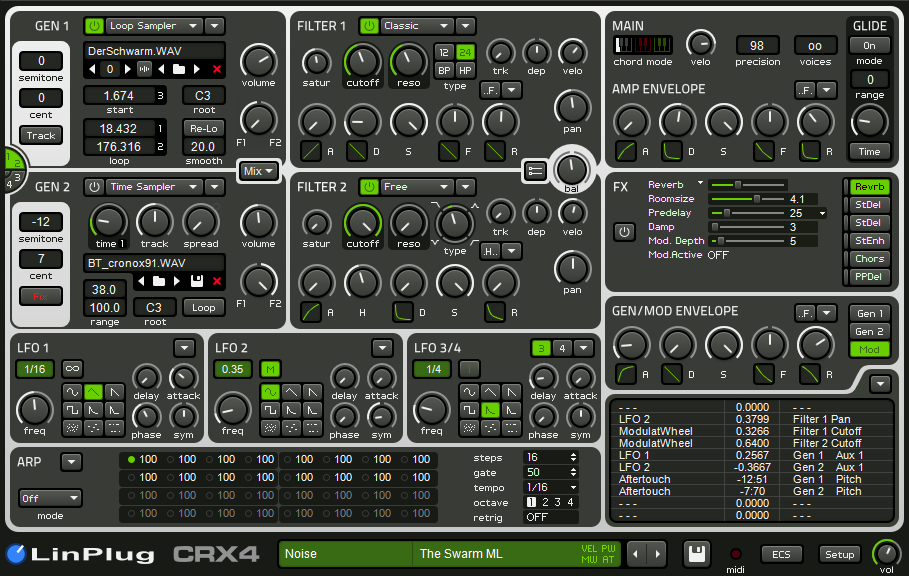Screen dimensions: 909x576
Task: Toggle Filter 2 power button
Action: pos(369,187)
